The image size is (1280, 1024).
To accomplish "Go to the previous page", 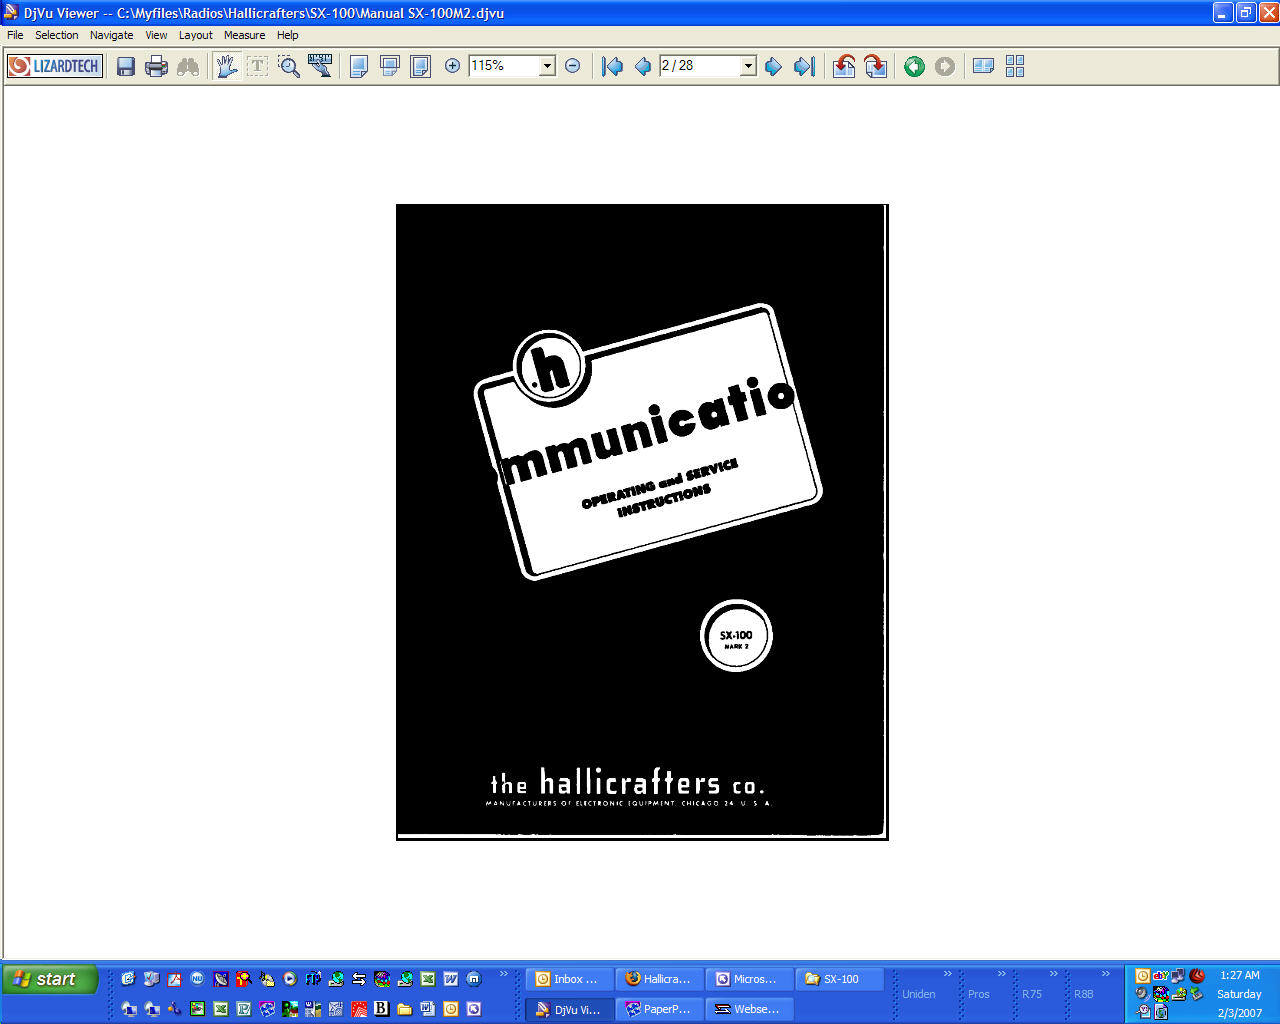I will [x=642, y=66].
